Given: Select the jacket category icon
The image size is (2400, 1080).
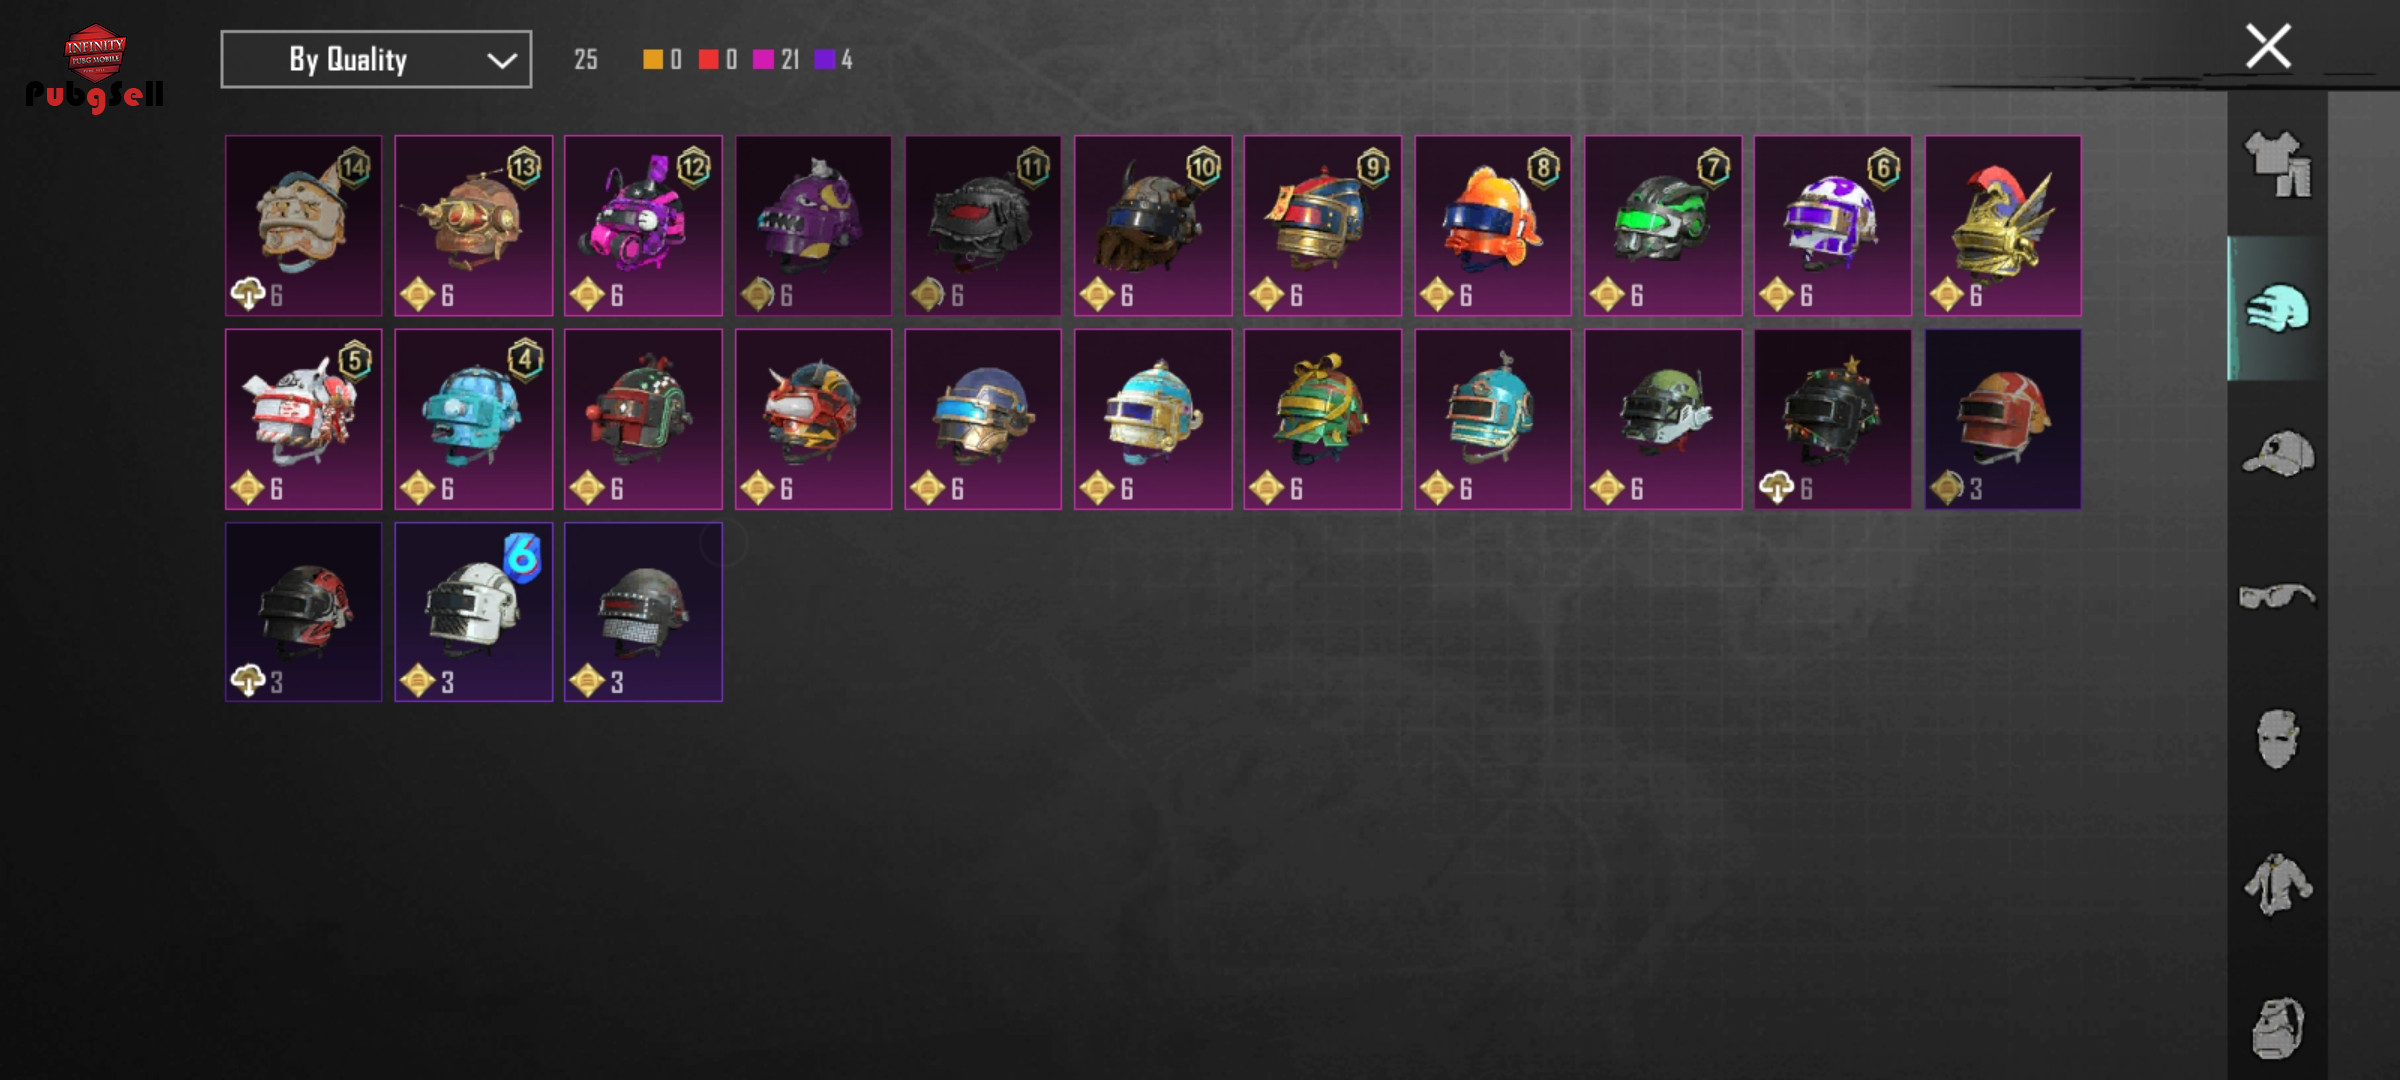Looking at the screenshot, I should [2278, 884].
